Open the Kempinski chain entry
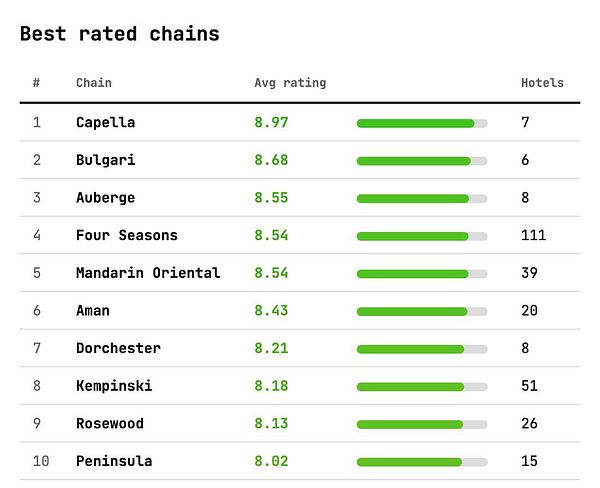This screenshot has height=488, width=600. tap(114, 386)
